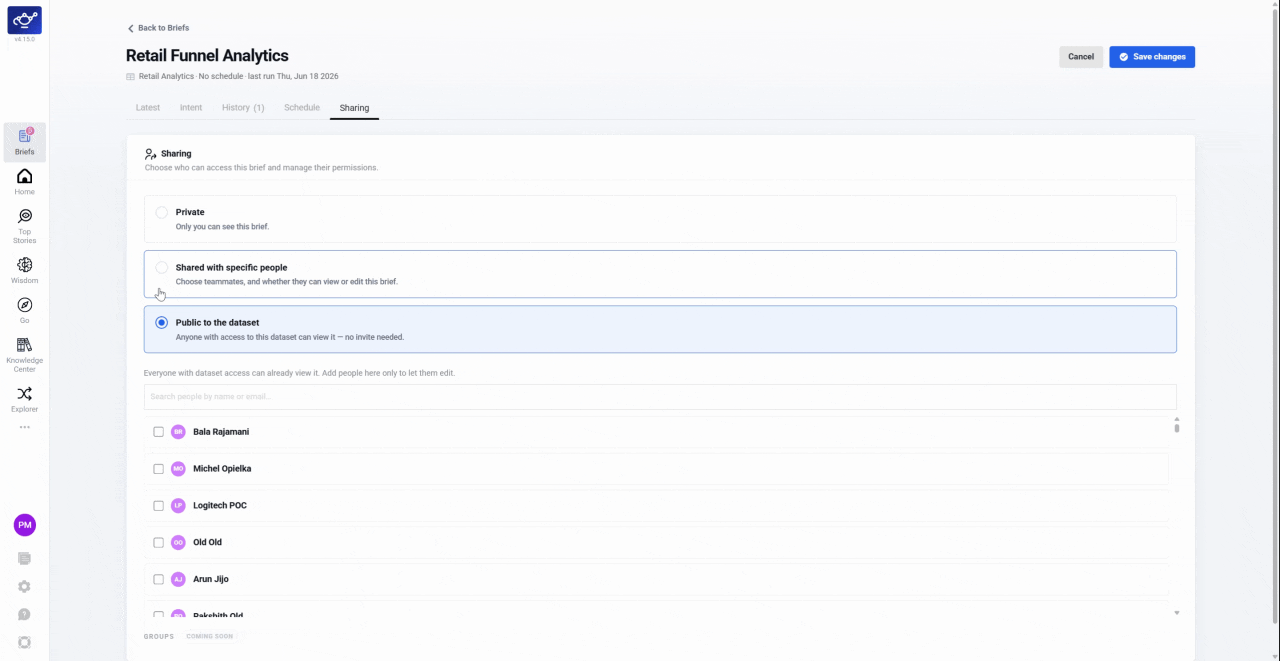Check the Bala Rajamani checkbox
Screen dimensions: 1280x661
[158, 432]
